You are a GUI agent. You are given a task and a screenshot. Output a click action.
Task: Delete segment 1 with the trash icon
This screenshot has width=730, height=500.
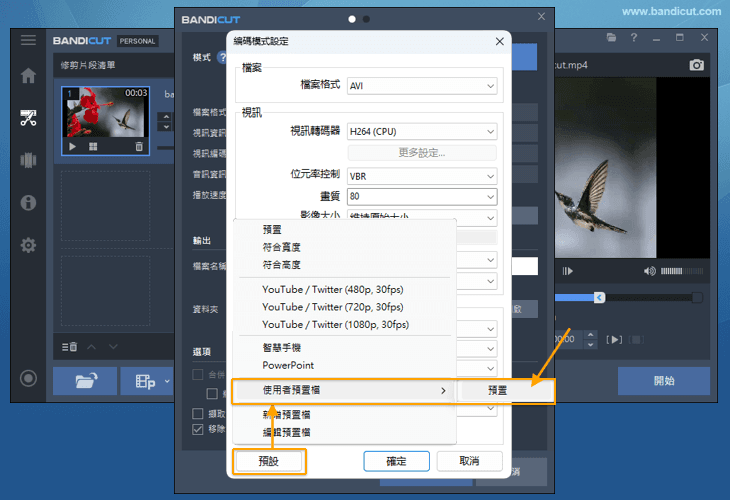[x=139, y=147]
